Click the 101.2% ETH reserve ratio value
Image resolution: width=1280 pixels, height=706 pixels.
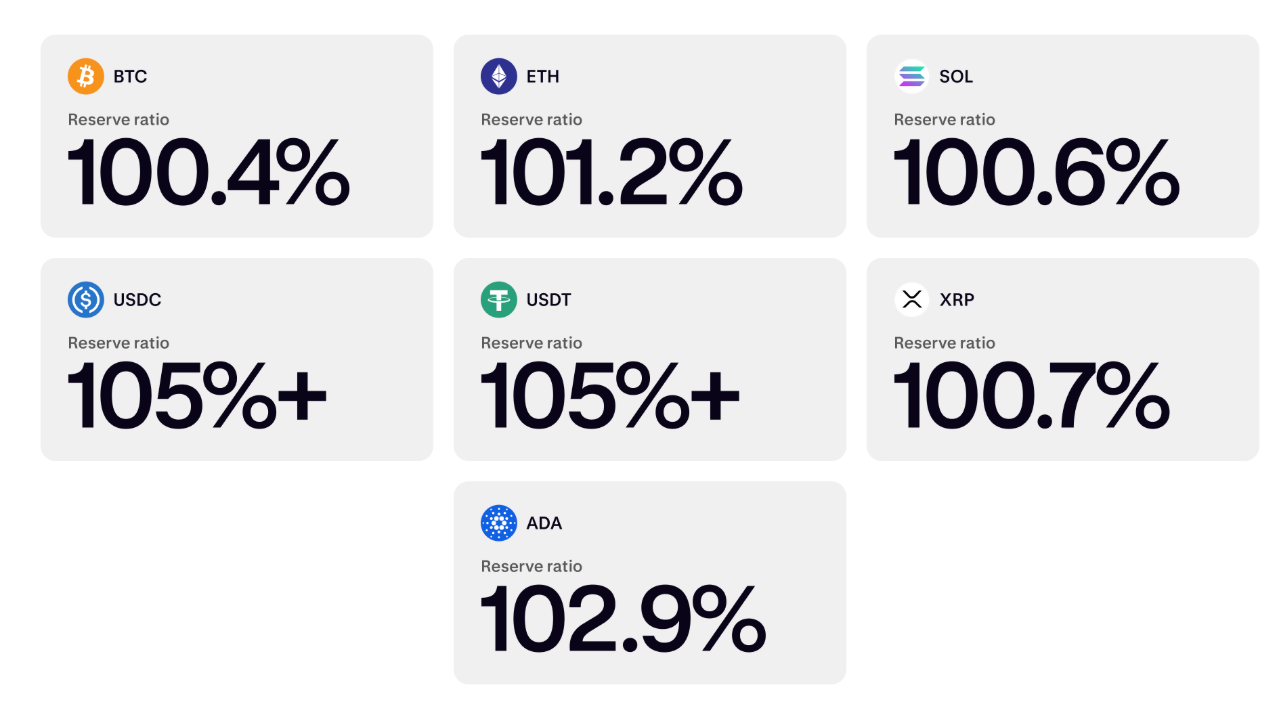point(611,172)
